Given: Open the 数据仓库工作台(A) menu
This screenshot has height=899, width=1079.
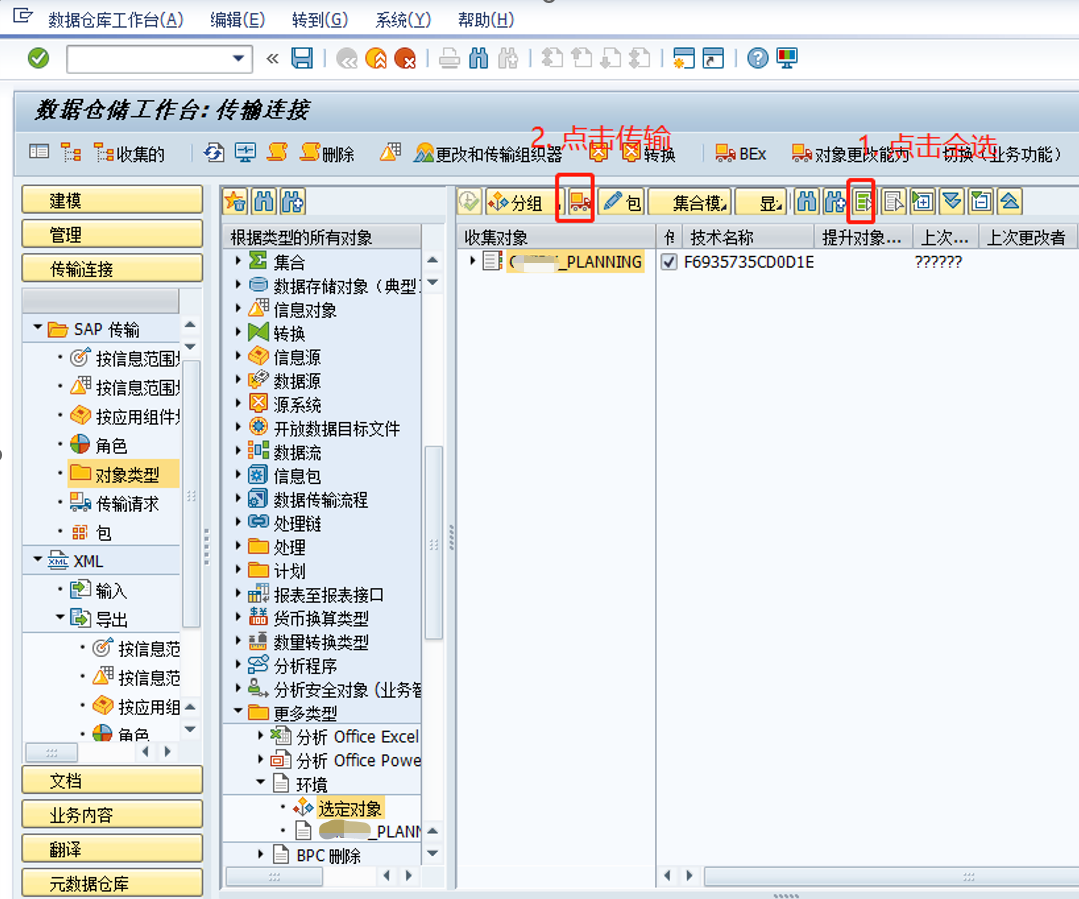Looking at the screenshot, I should pyautogui.click(x=116, y=20).
